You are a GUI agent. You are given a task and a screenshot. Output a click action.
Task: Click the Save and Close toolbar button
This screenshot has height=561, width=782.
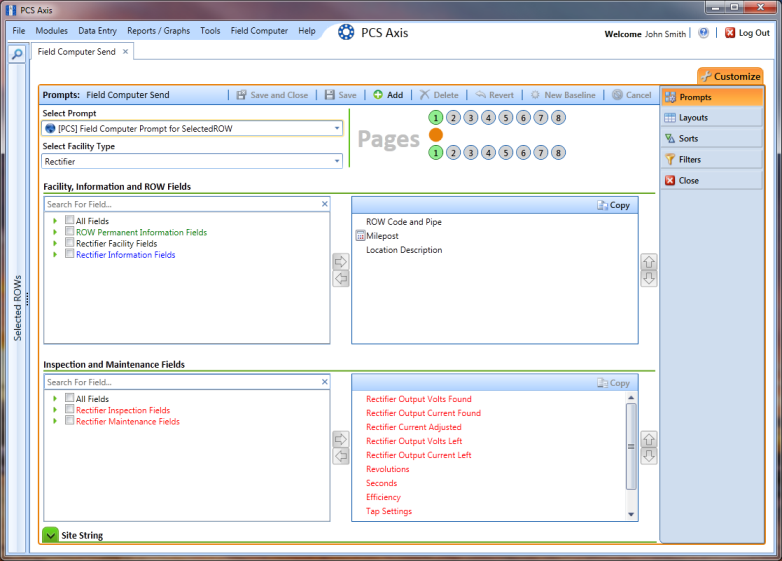272,95
